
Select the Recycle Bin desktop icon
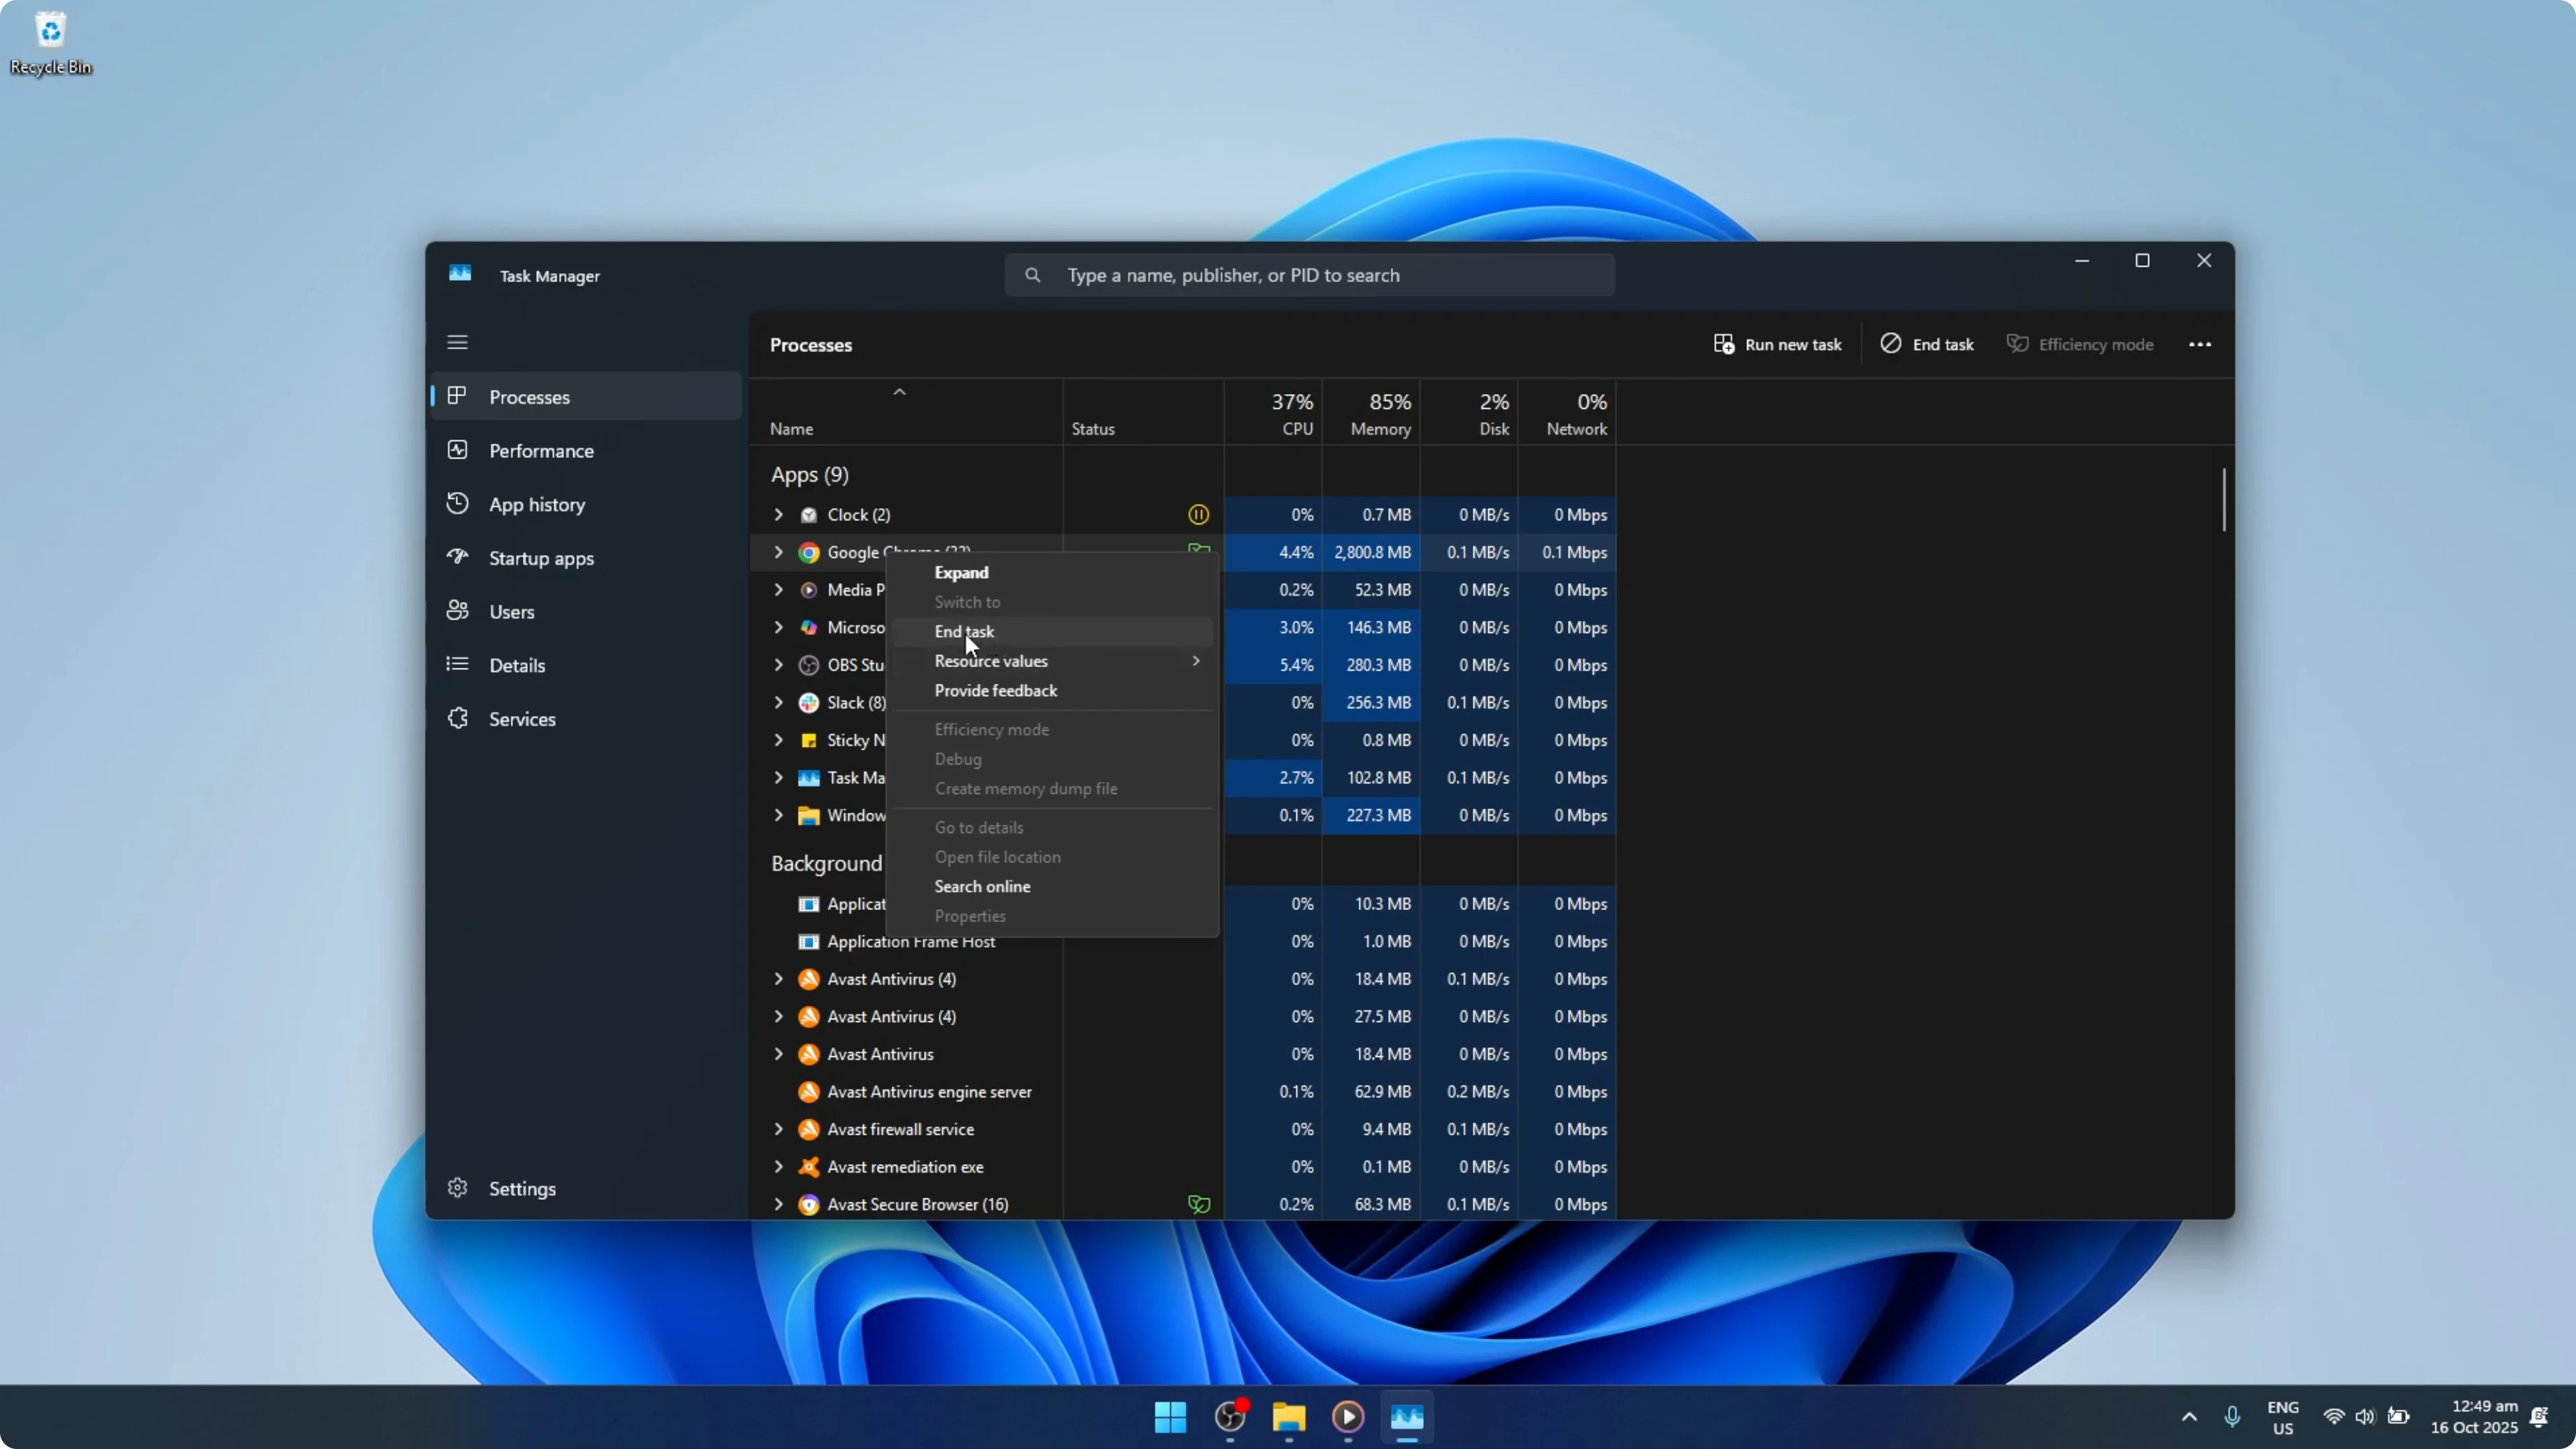click(x=51, y=42)
